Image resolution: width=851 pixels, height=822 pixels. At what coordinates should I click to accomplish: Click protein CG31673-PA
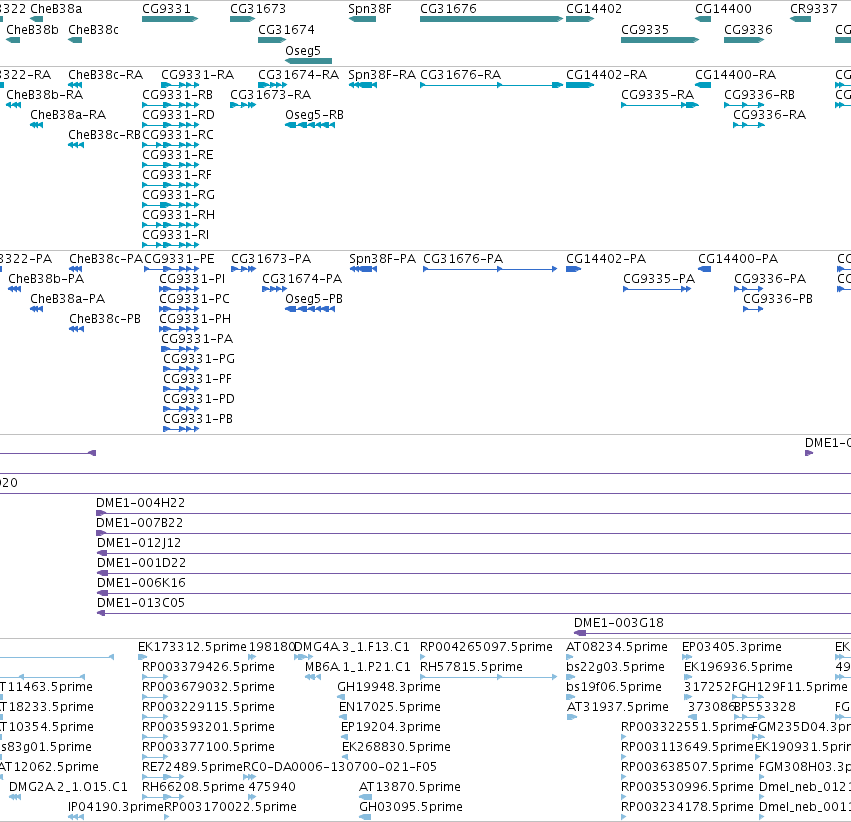pos(271,258)
